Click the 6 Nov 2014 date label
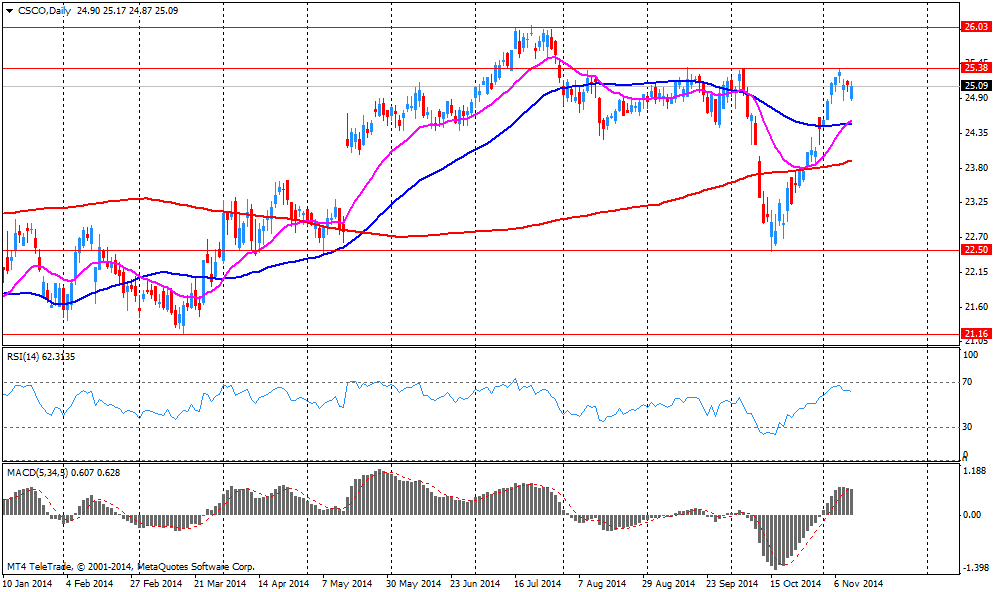The width and height of the screenshot is (999, 592). point(858,582)
